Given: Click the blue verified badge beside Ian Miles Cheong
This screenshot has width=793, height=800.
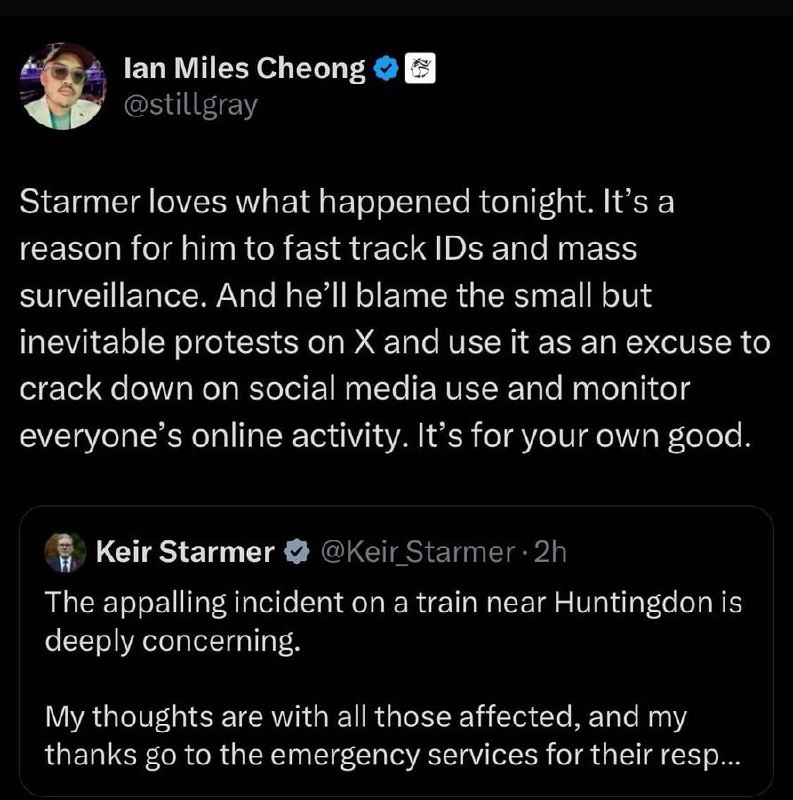Looking at the screenshot, I should click(x=385, y=69).
